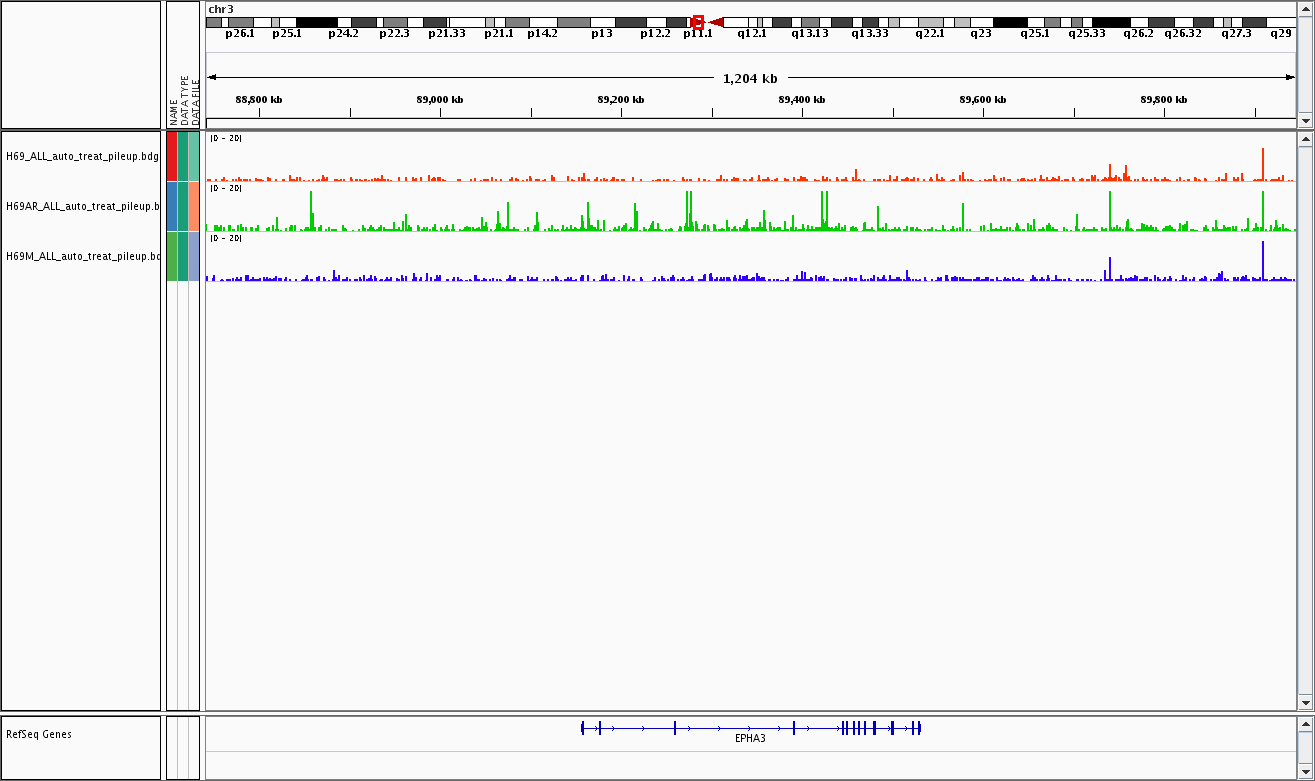Select the H69AR_ALL_auto_treat_pileup track name
The width and height of the screenshot is (1315, 781).
(x=82, y=206)
